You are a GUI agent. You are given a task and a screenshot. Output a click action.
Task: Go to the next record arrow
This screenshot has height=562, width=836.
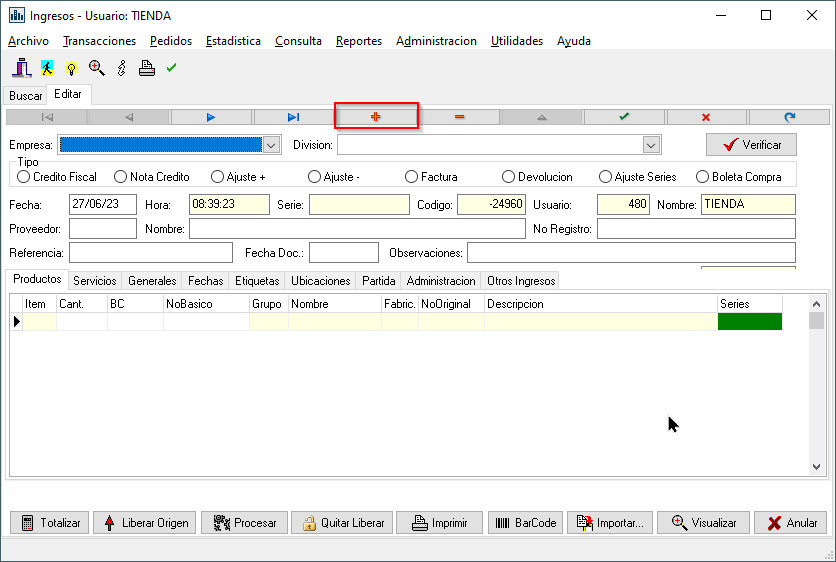211,117
